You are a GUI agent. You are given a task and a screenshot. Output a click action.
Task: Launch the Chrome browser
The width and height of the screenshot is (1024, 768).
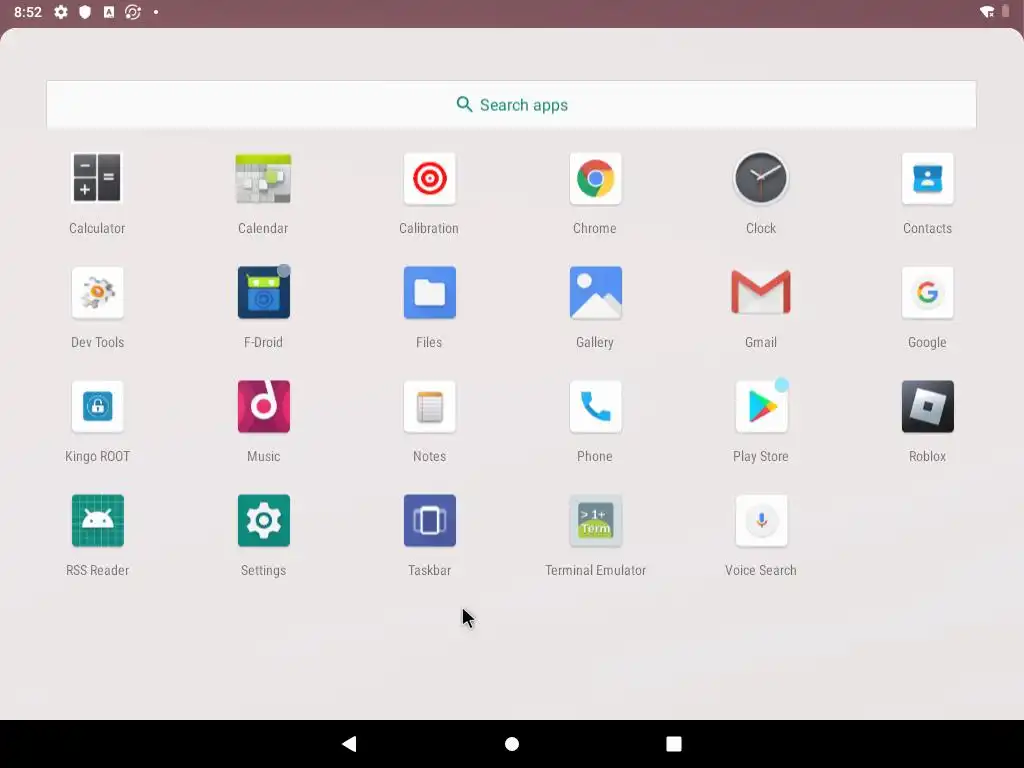(595, 178)
